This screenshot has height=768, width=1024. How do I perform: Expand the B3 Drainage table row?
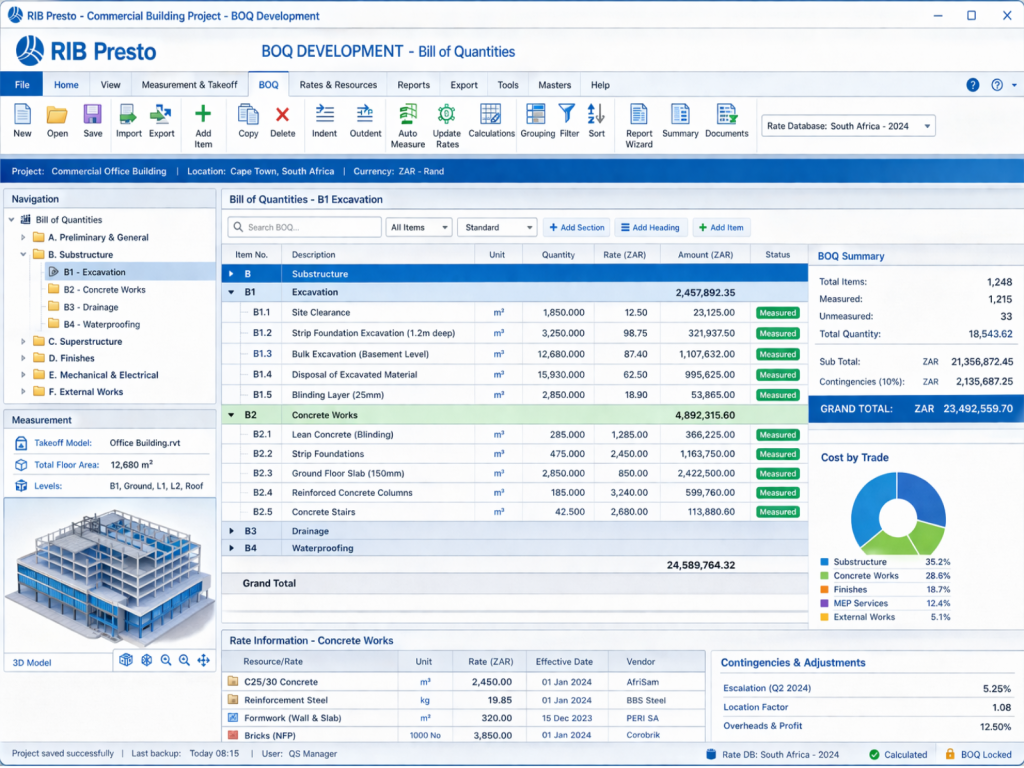point(231,531)
